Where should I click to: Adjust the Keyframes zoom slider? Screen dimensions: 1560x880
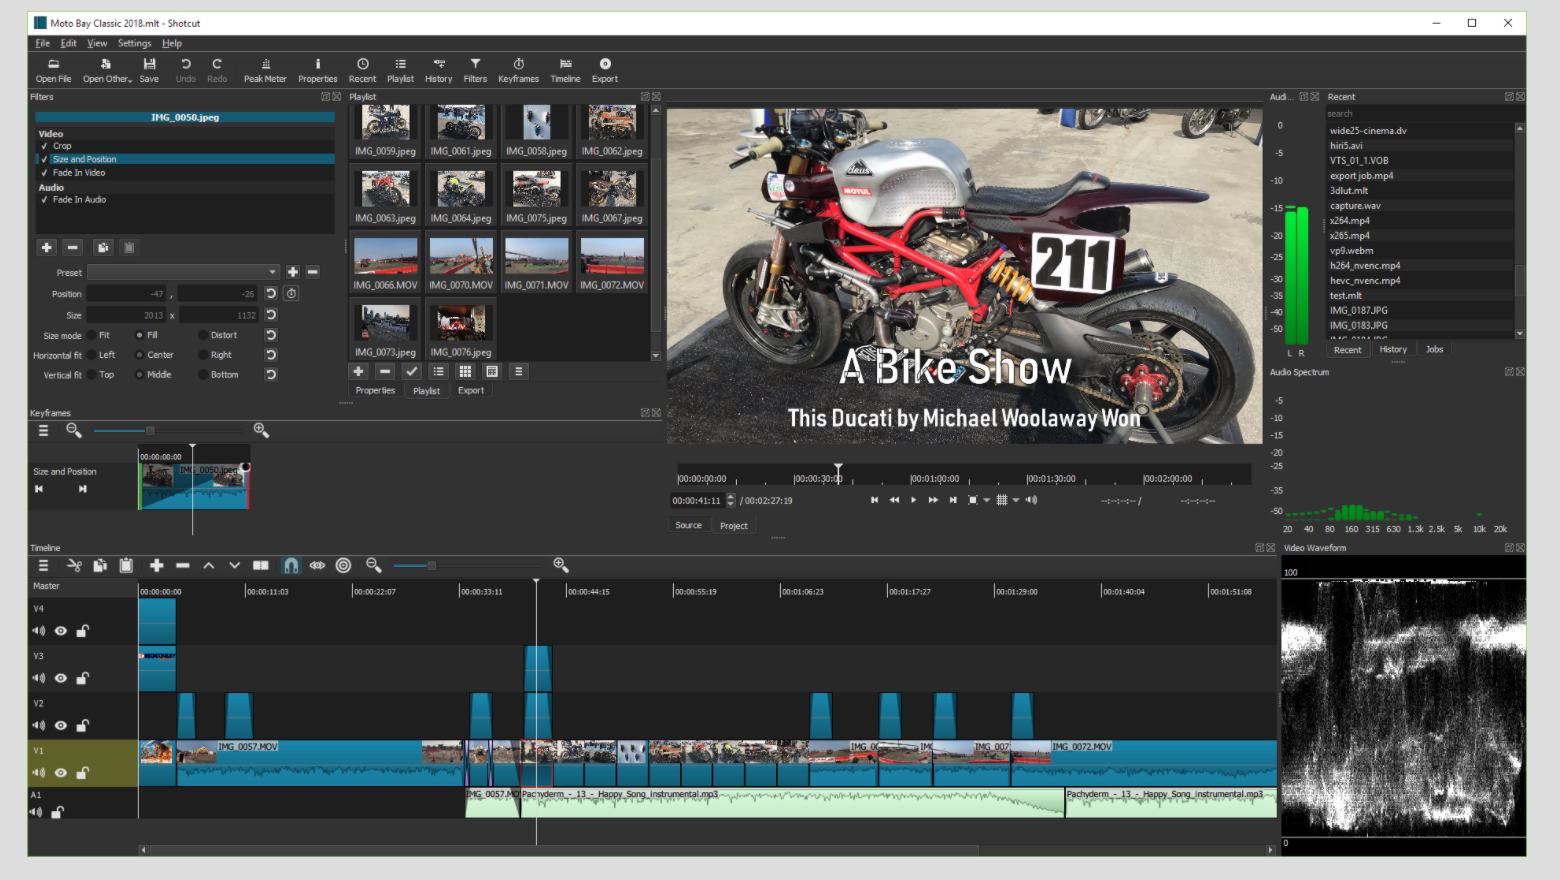(167, 430)
